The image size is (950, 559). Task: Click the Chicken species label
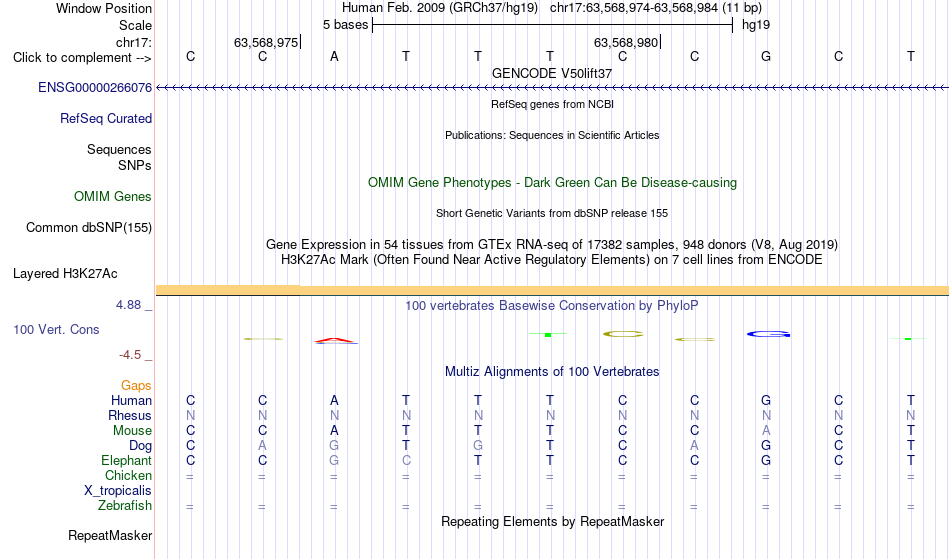tap(128, 476)
